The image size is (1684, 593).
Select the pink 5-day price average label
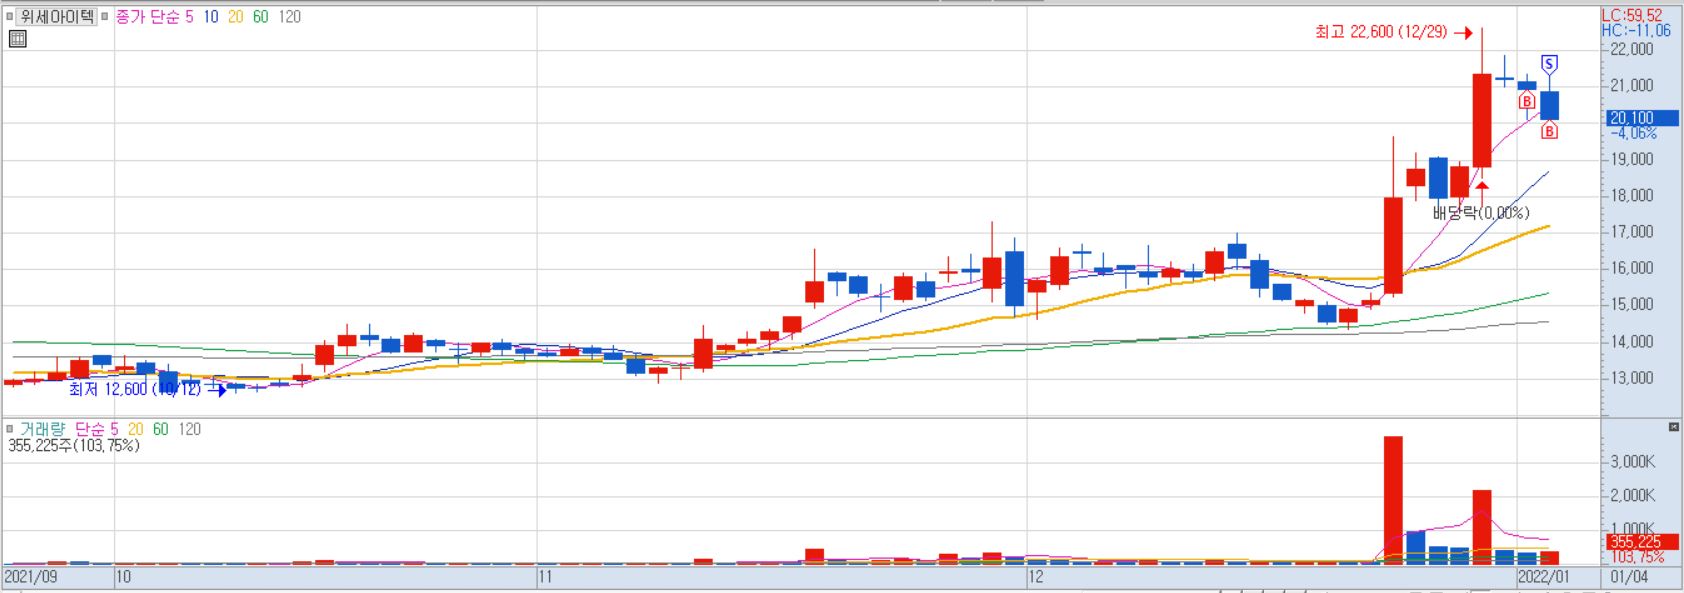189,17
